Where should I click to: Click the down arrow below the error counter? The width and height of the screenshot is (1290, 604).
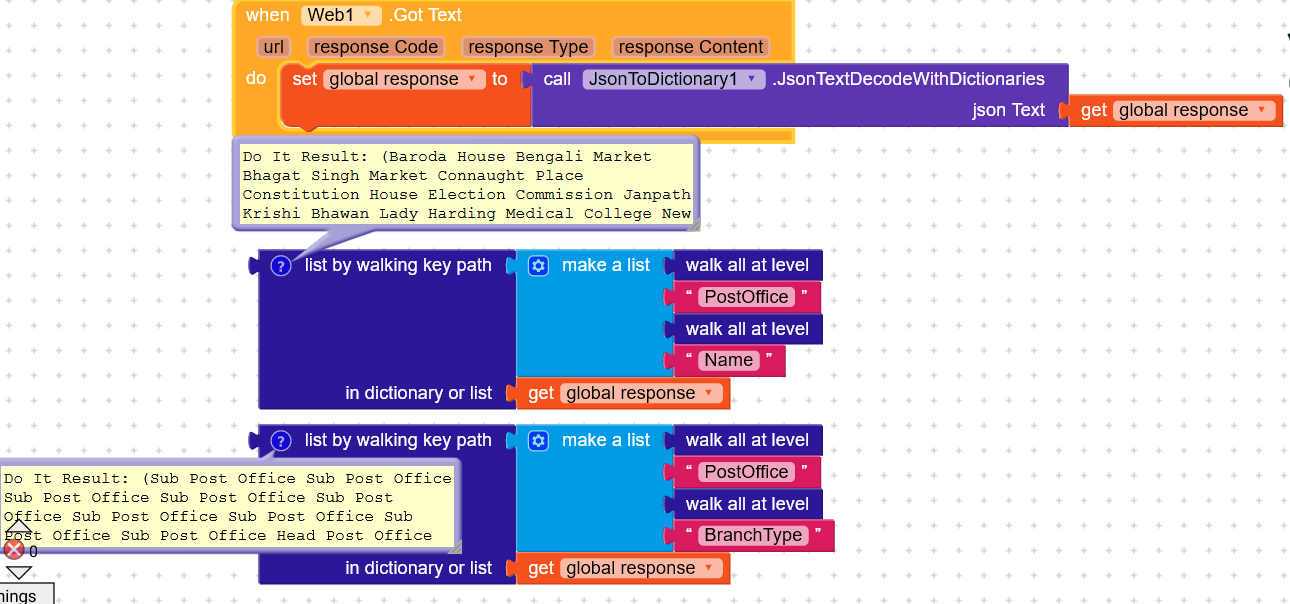pyautogui.click(x=18, y=571)
